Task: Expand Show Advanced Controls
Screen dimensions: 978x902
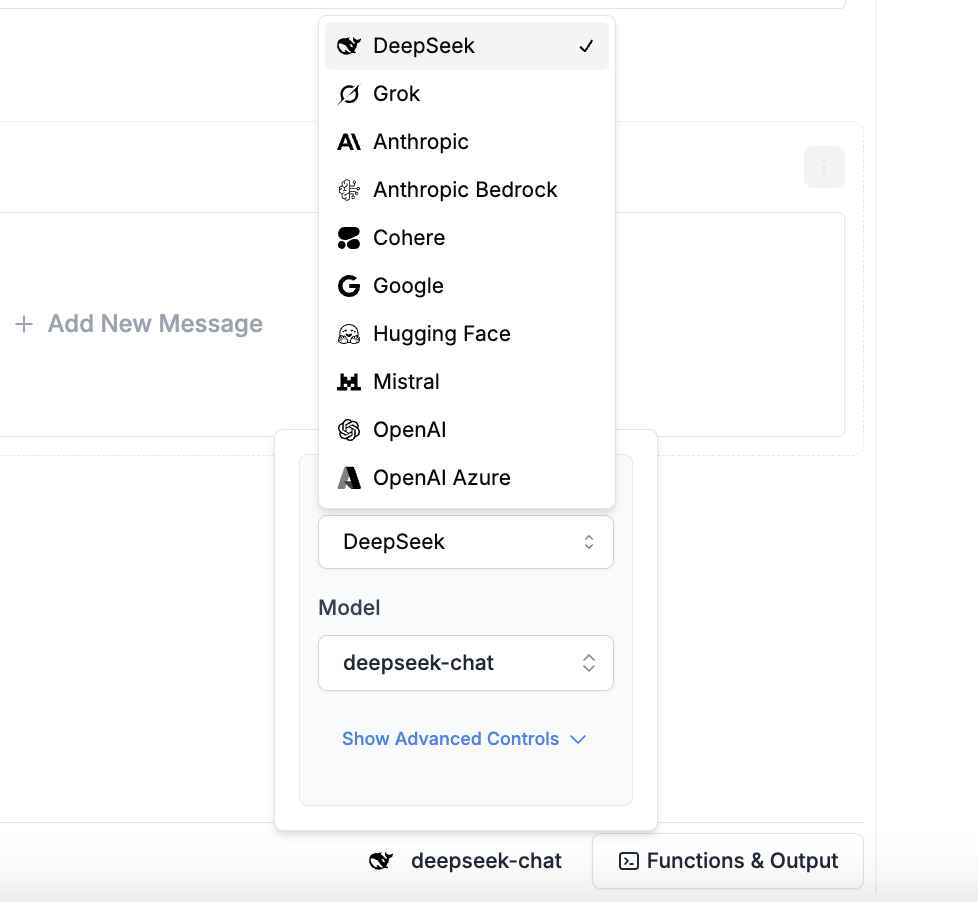Action: pos(463,738)
